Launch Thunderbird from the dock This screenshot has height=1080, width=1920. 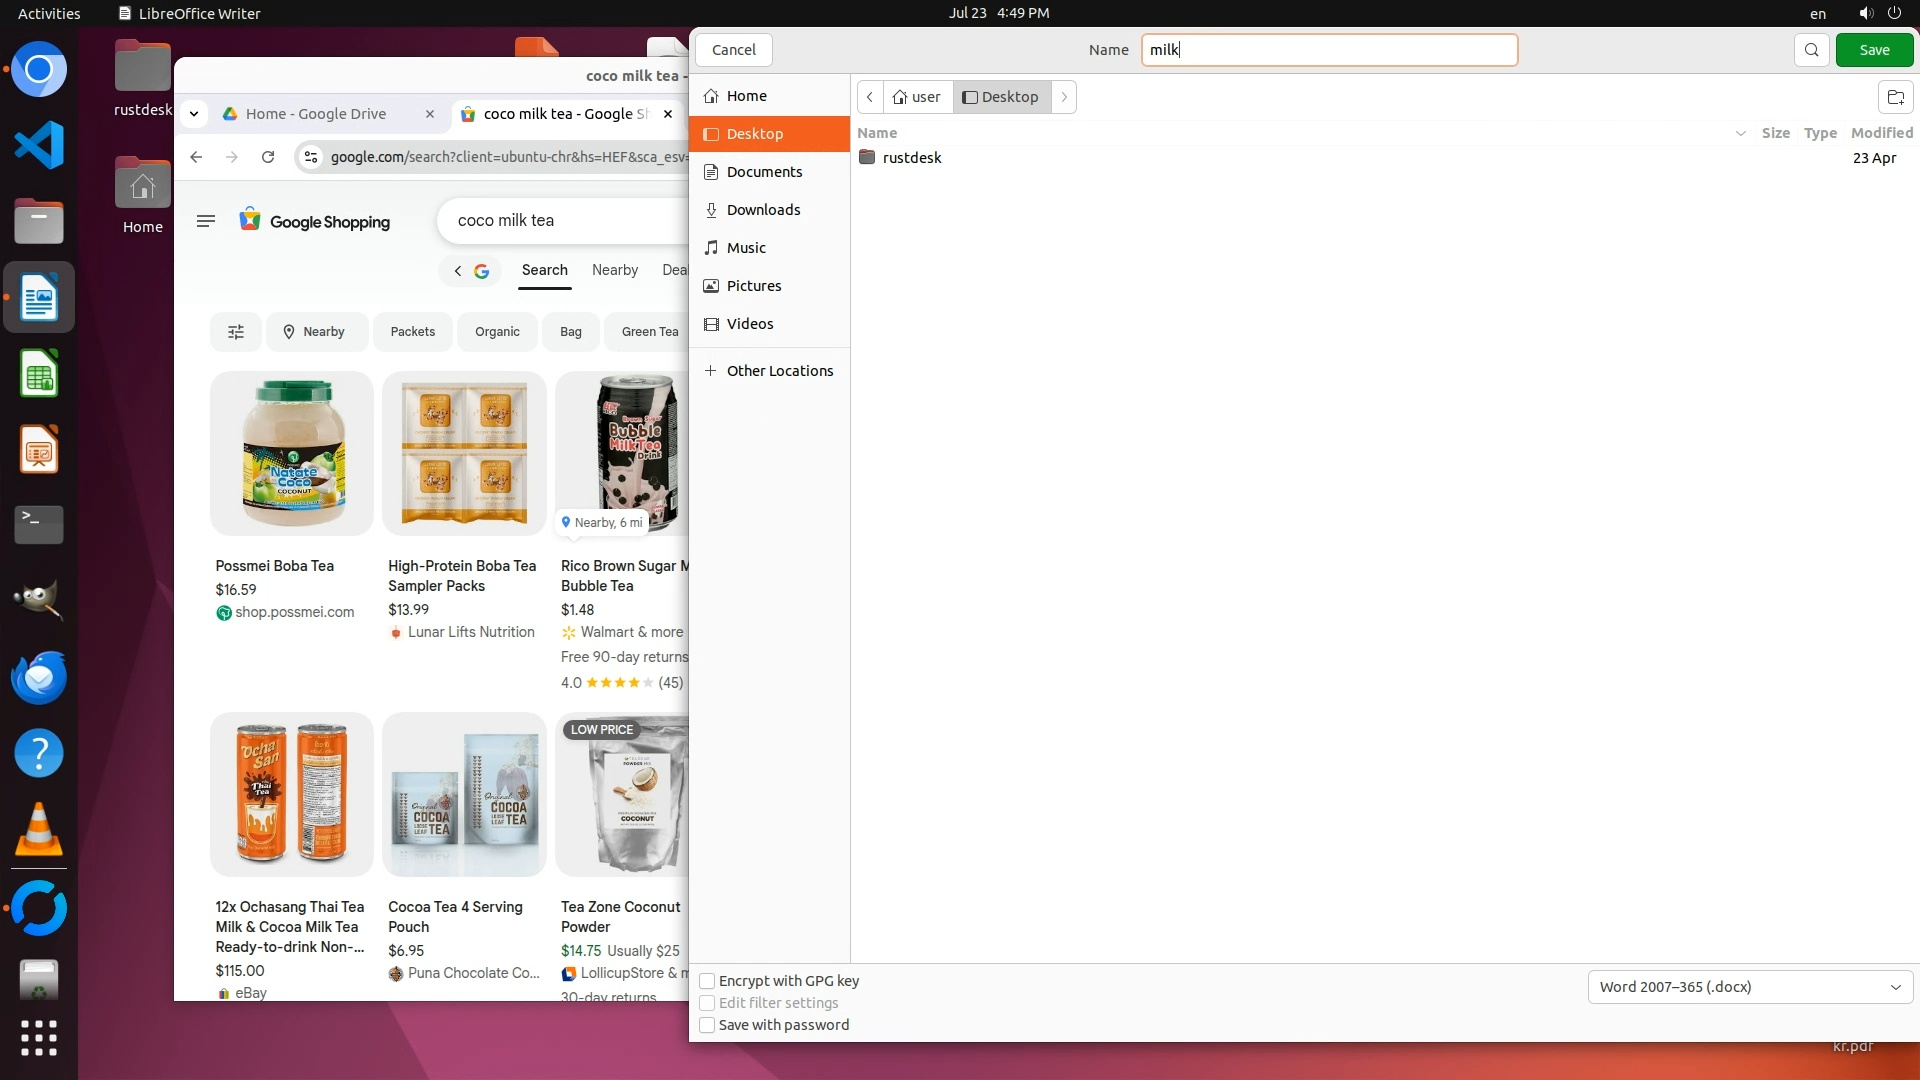click(39, 678)
